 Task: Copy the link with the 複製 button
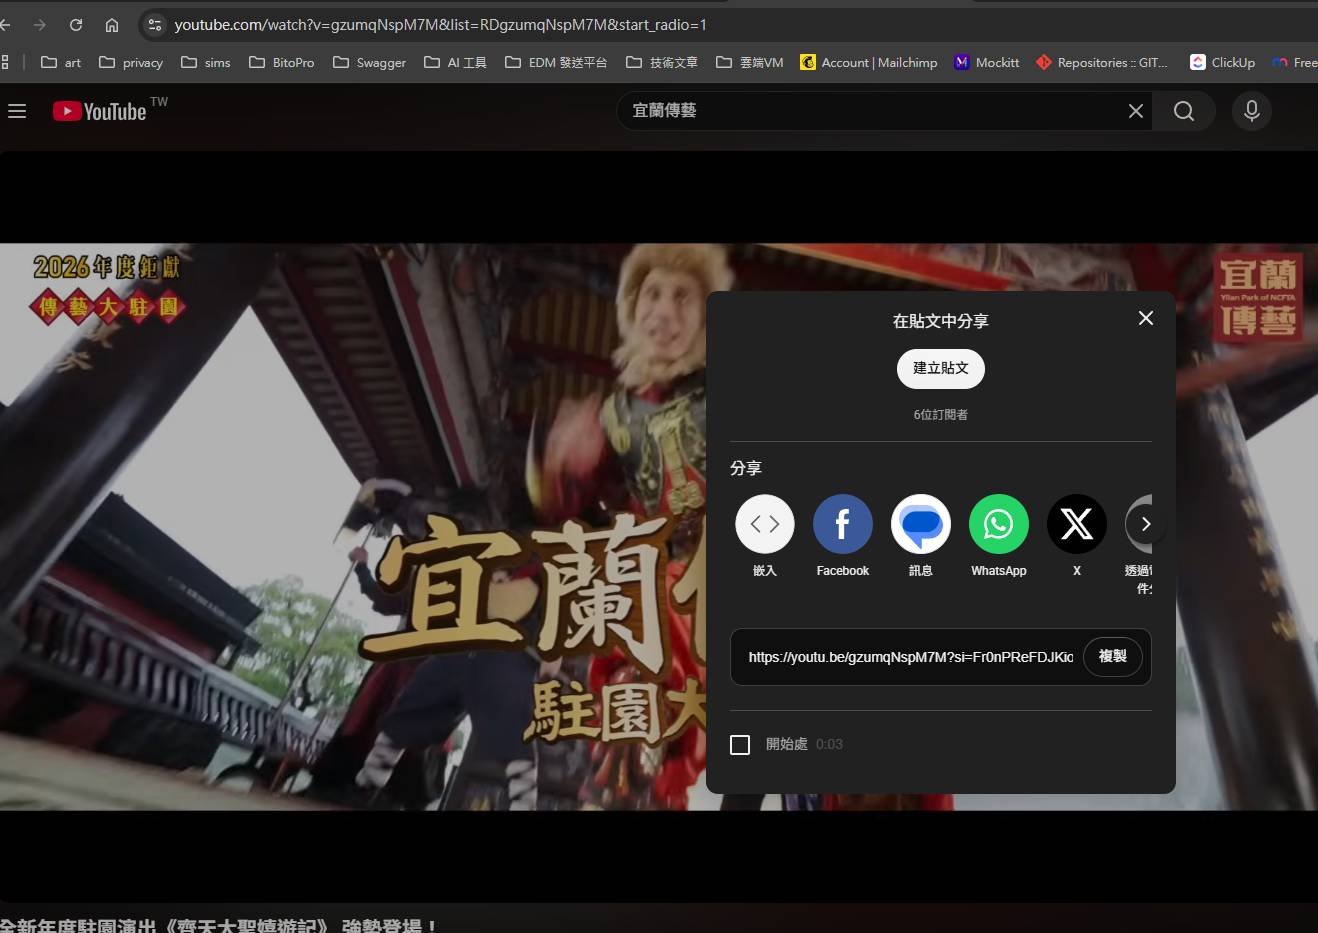[x=1113, y=656]
